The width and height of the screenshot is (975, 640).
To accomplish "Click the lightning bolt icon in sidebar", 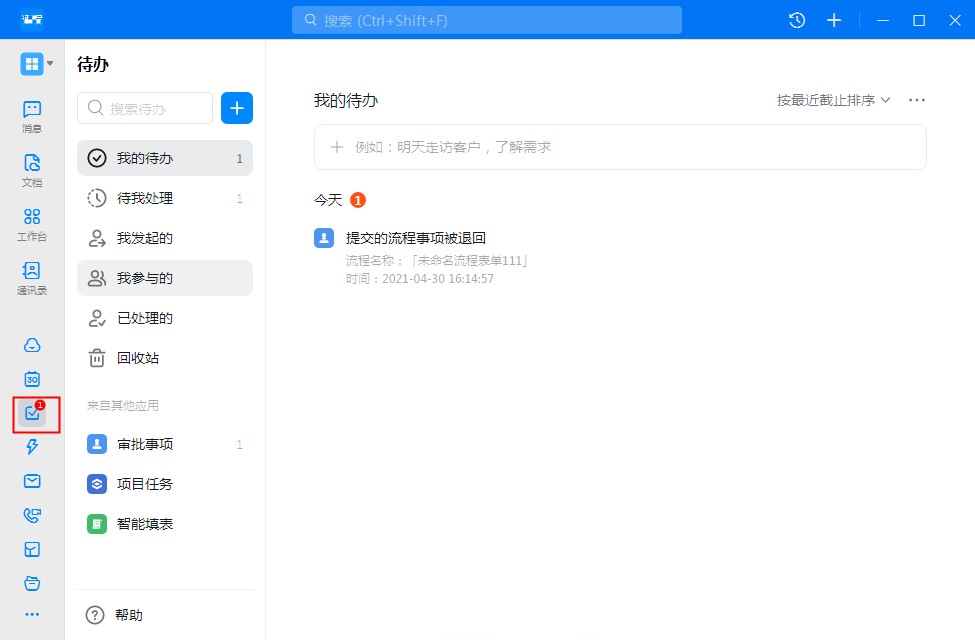I will tap(32, 447).
